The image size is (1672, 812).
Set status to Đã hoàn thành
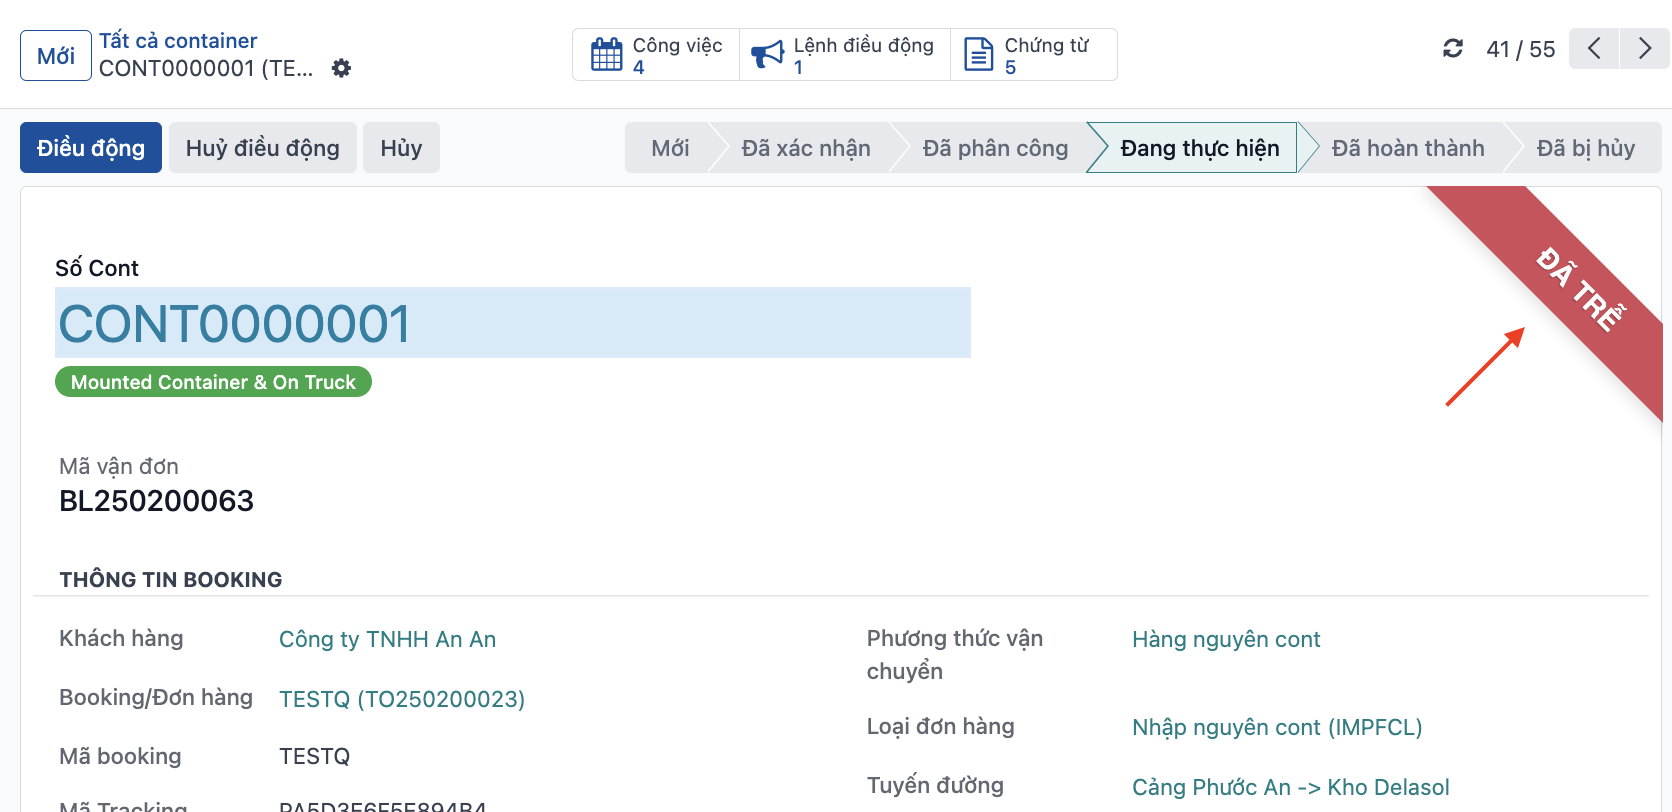pos(1408,148)
